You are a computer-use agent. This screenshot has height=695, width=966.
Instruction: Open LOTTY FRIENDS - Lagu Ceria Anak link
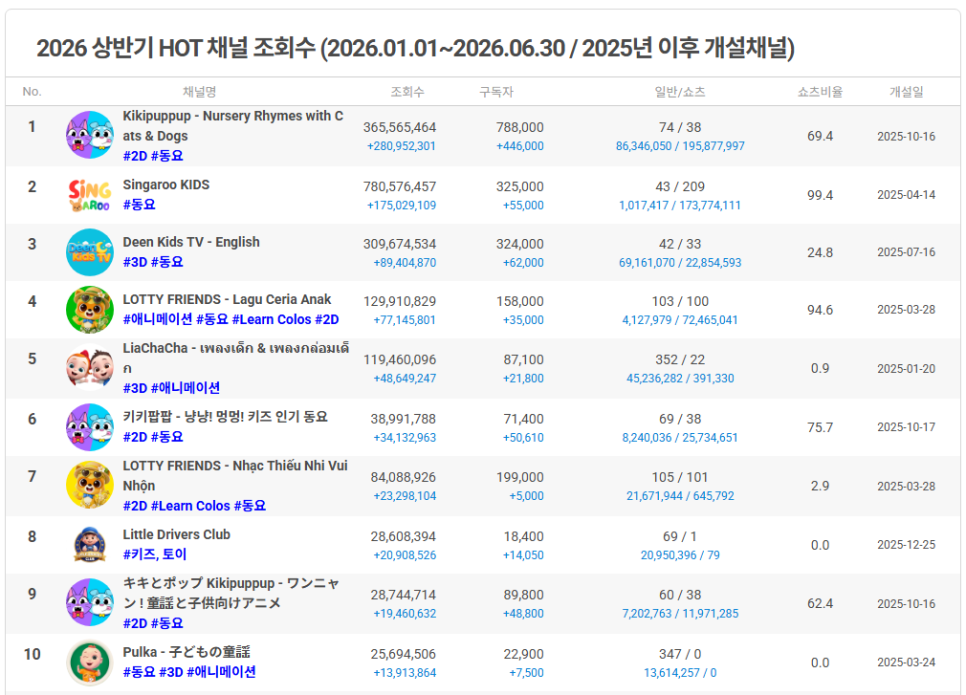pyautogui.click(x=227, y=299)
